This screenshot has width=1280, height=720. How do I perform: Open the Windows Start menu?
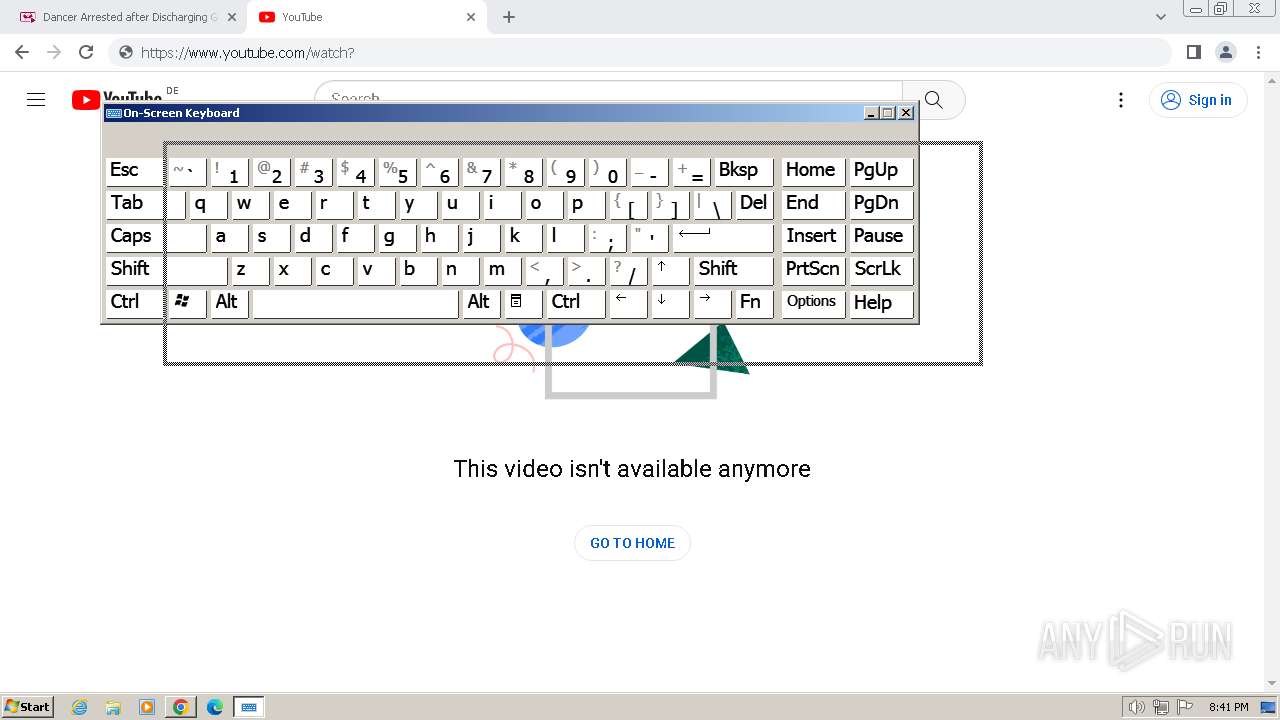tap(27, 706)
